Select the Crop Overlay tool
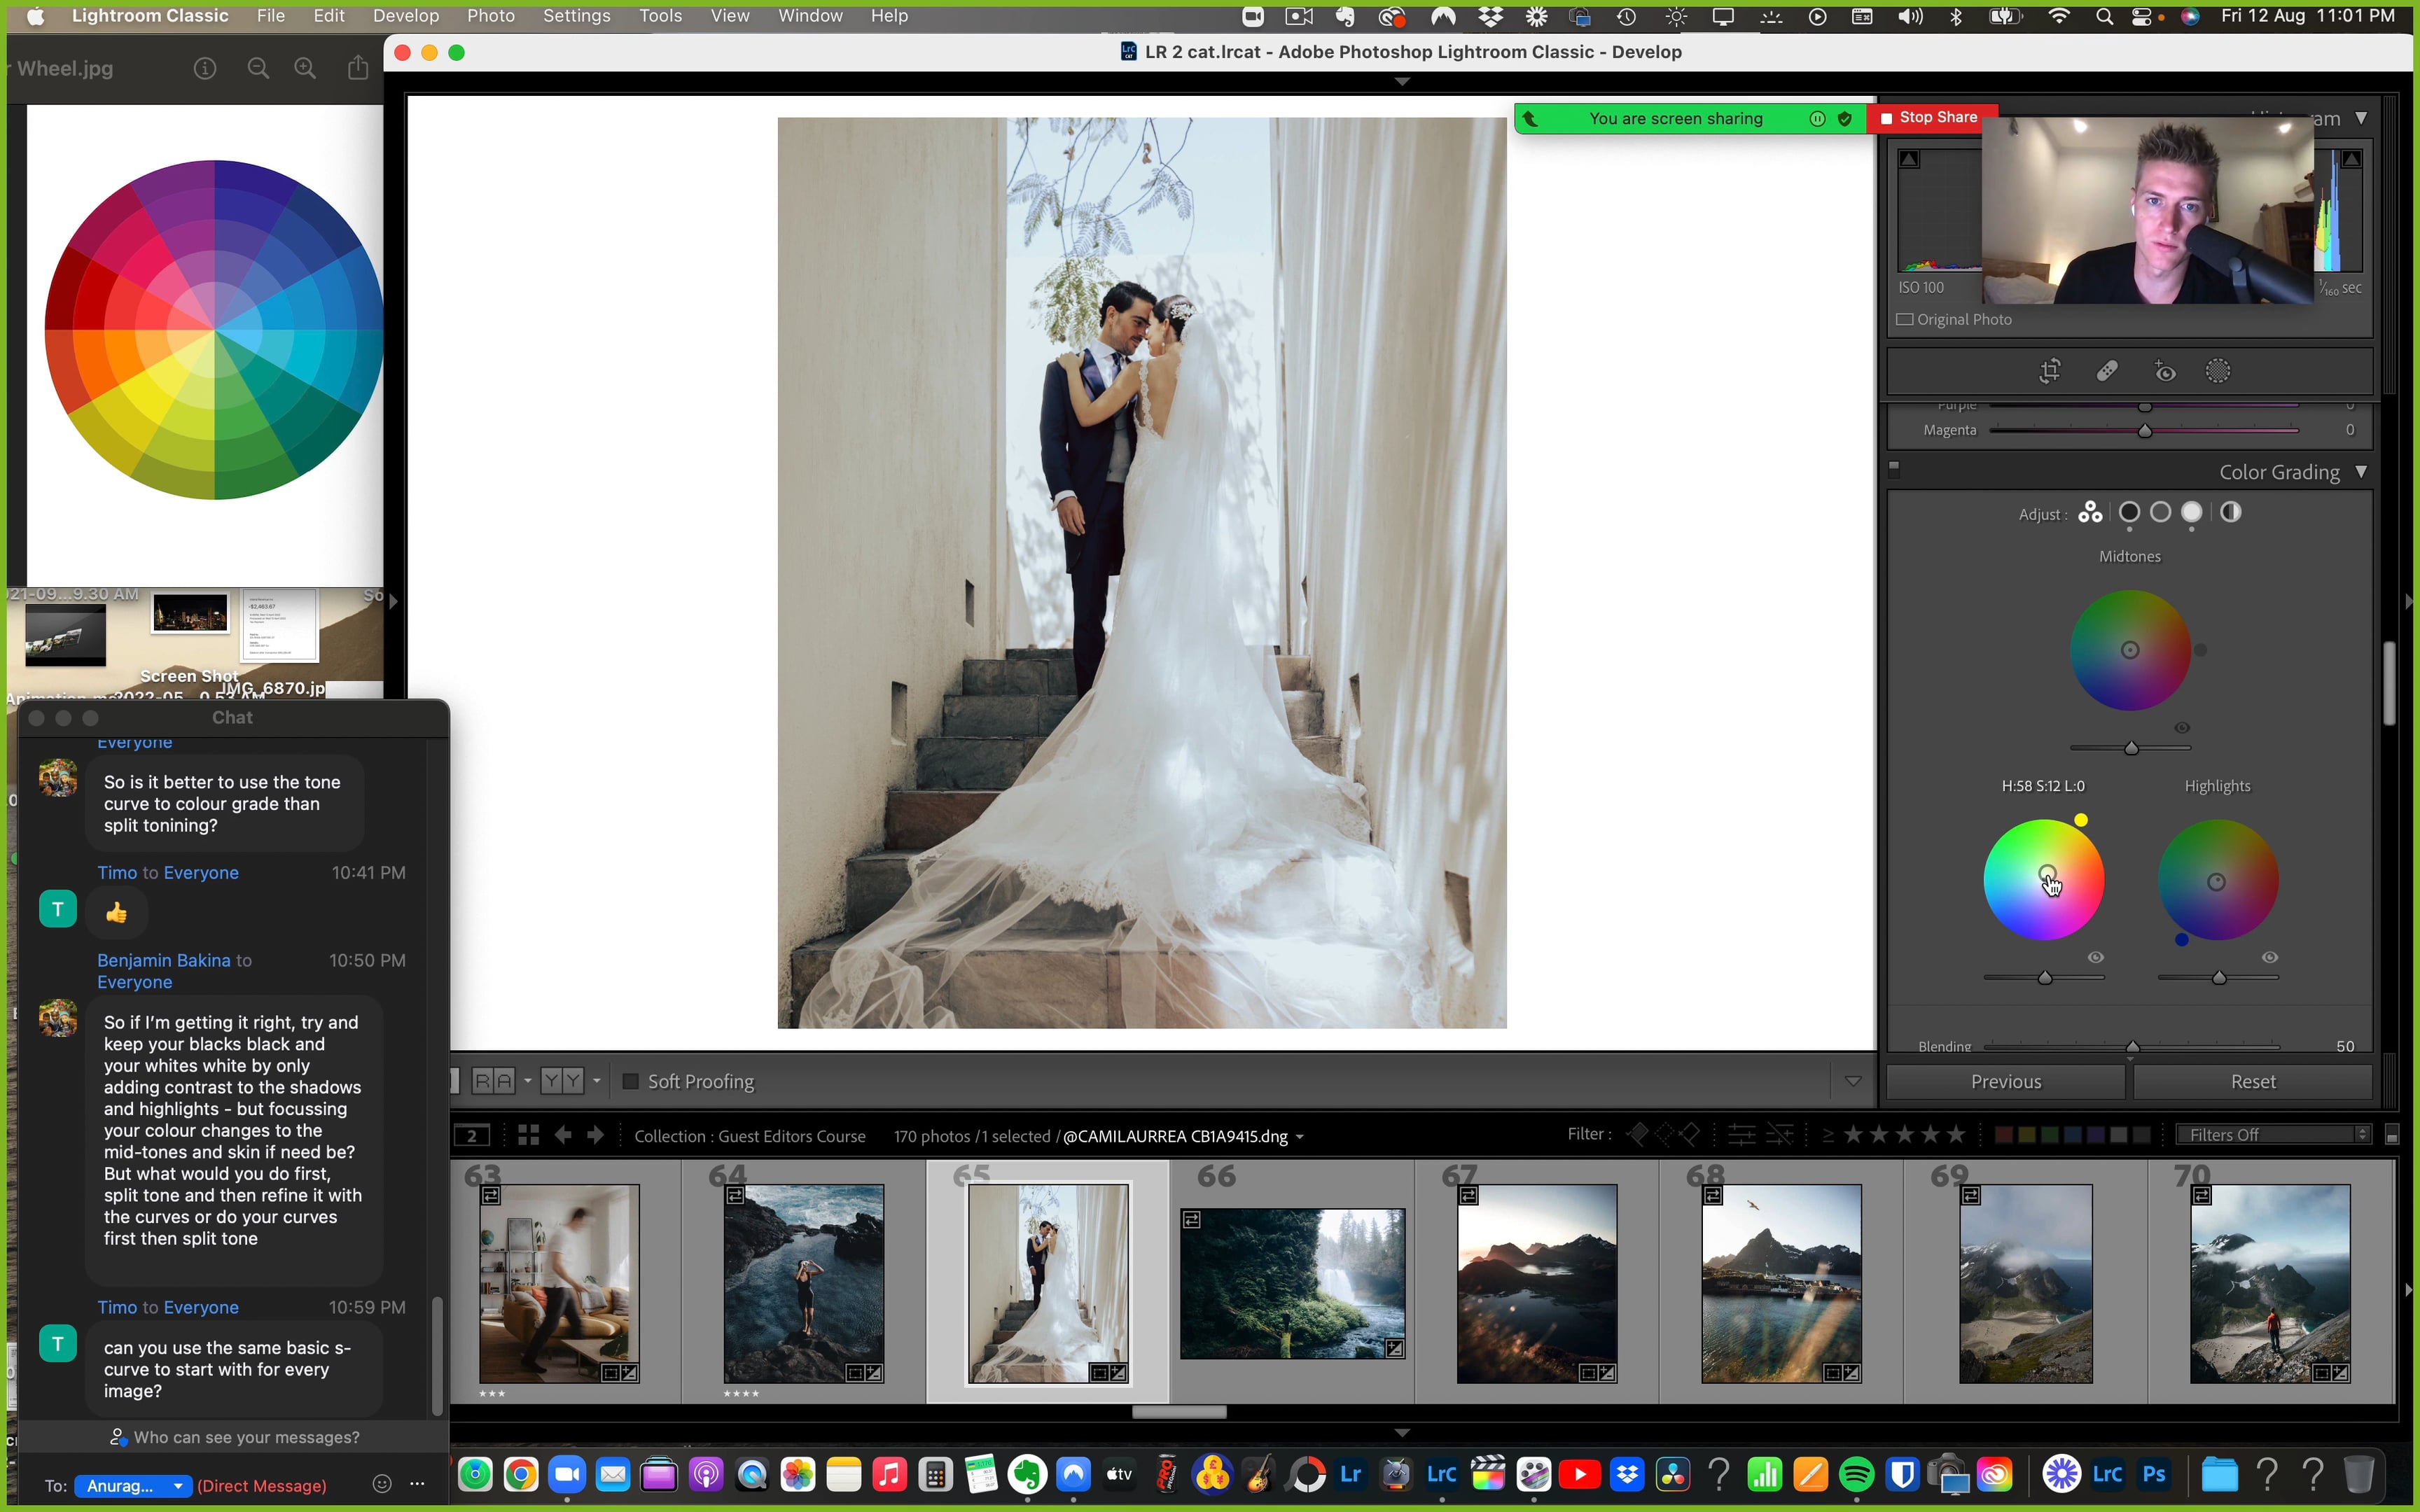2420x1512 pixels. 2050,371
